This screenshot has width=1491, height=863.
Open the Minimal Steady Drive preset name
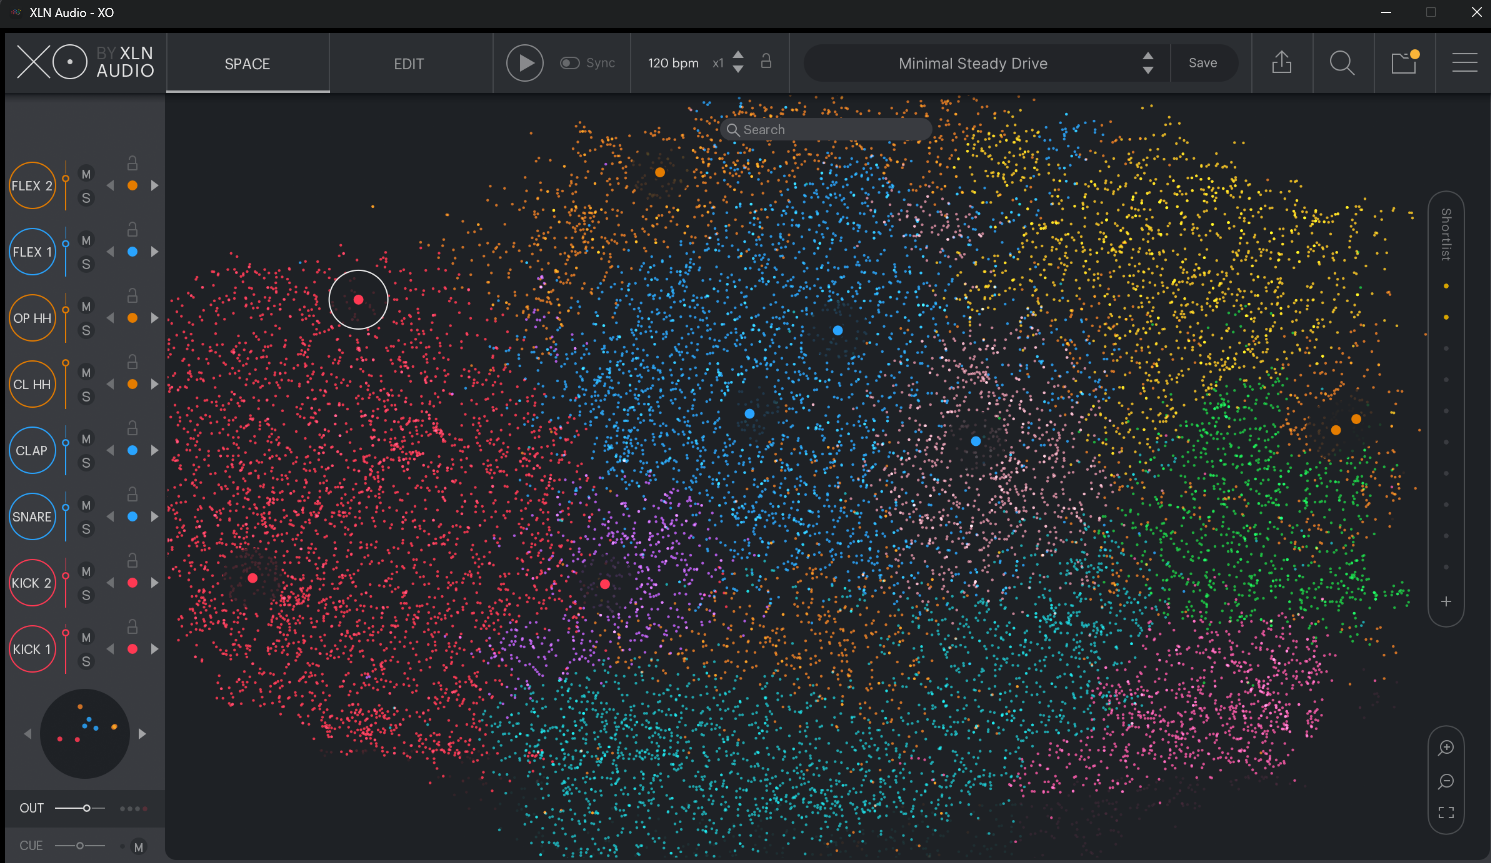click(x=973, y=63)
